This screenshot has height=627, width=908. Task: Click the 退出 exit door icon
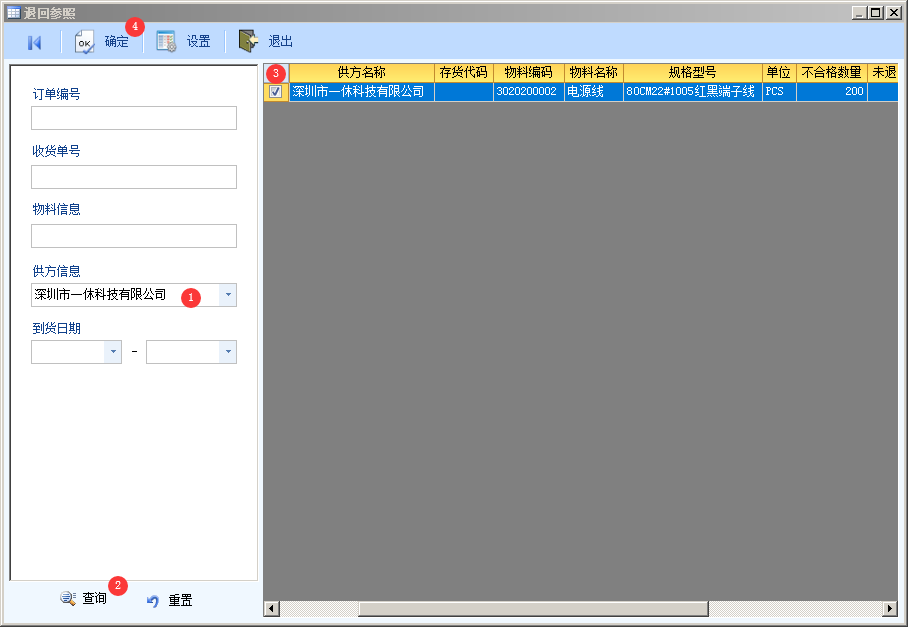click(248, 41)
